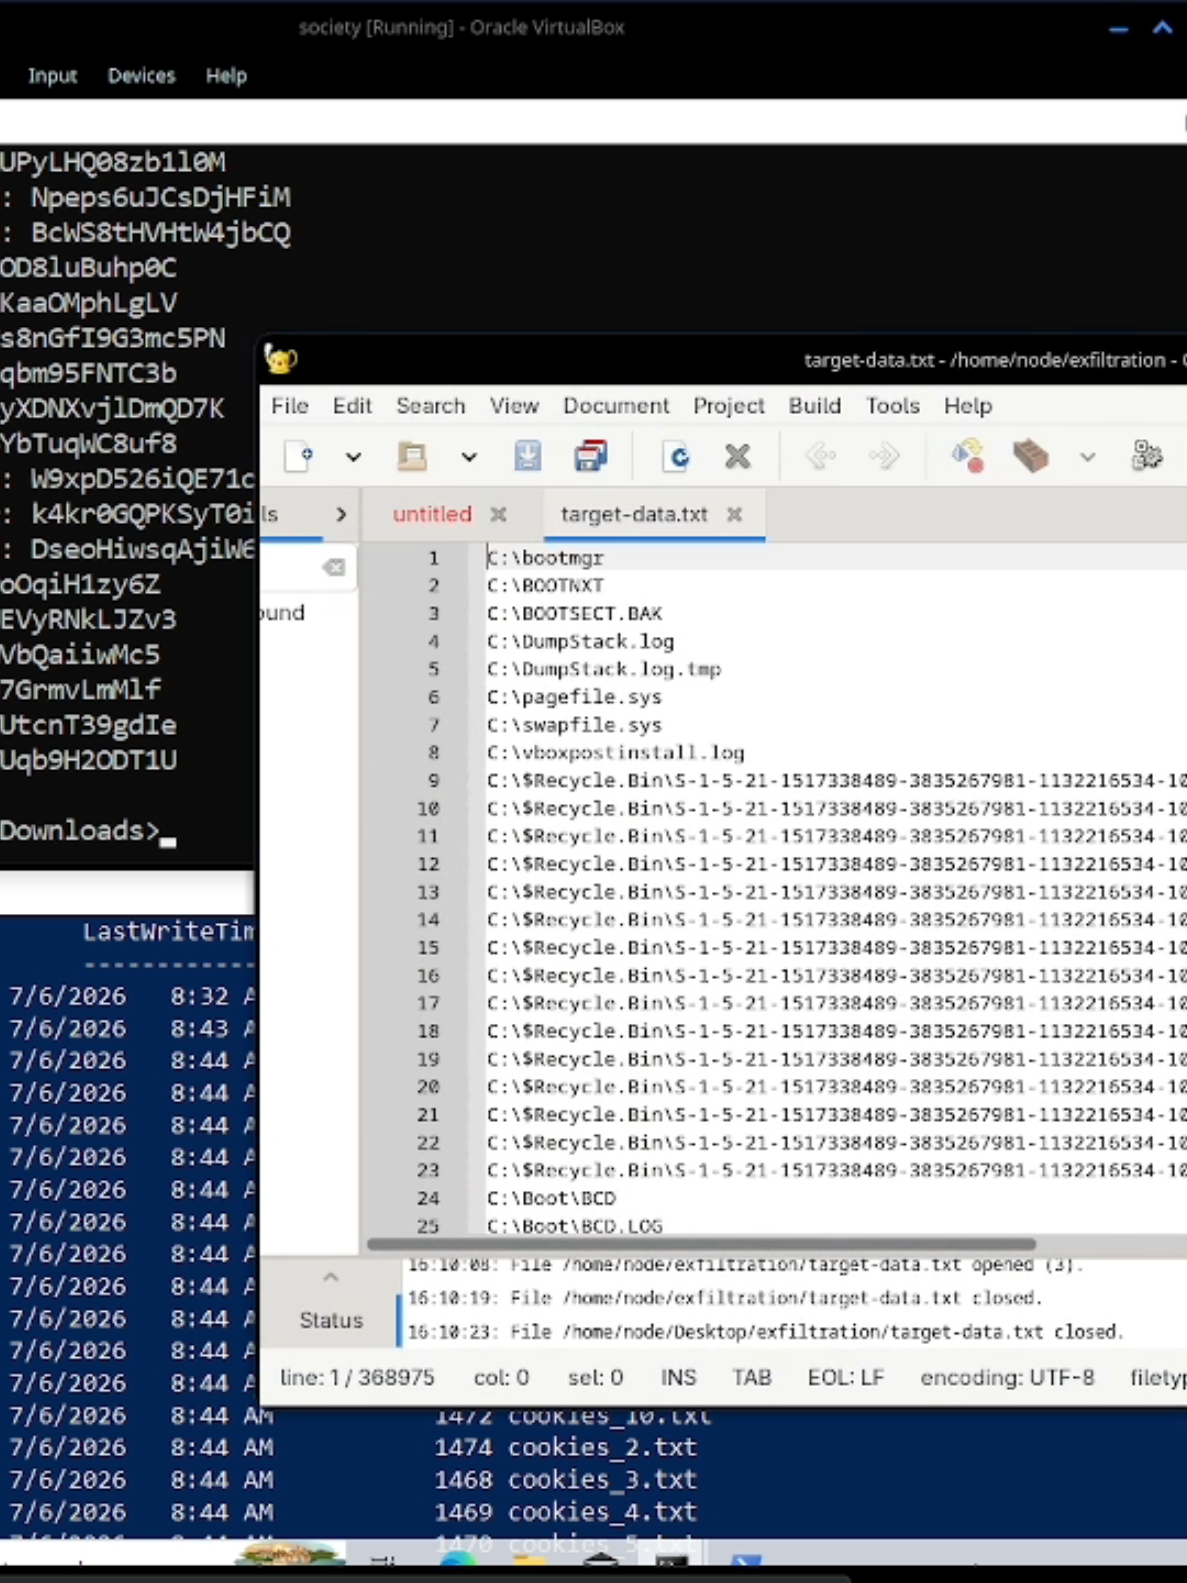Image resolution: width=1187 pixels, height=1583 pixels.
Task: Switch to the untitled tab
Action: click(x=431, y=514)
